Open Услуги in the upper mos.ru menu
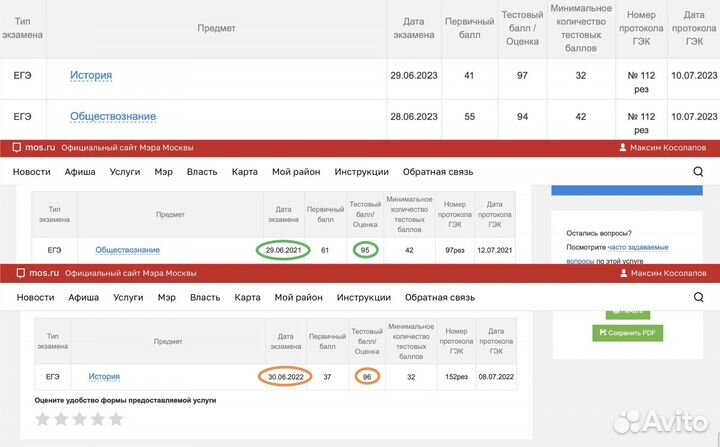 coord(125,172)
